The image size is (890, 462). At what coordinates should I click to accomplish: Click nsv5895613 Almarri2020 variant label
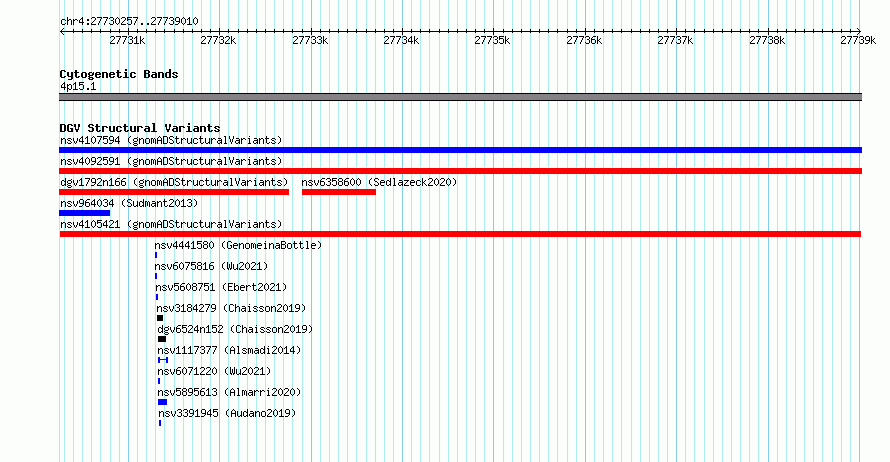coord(229,392)
